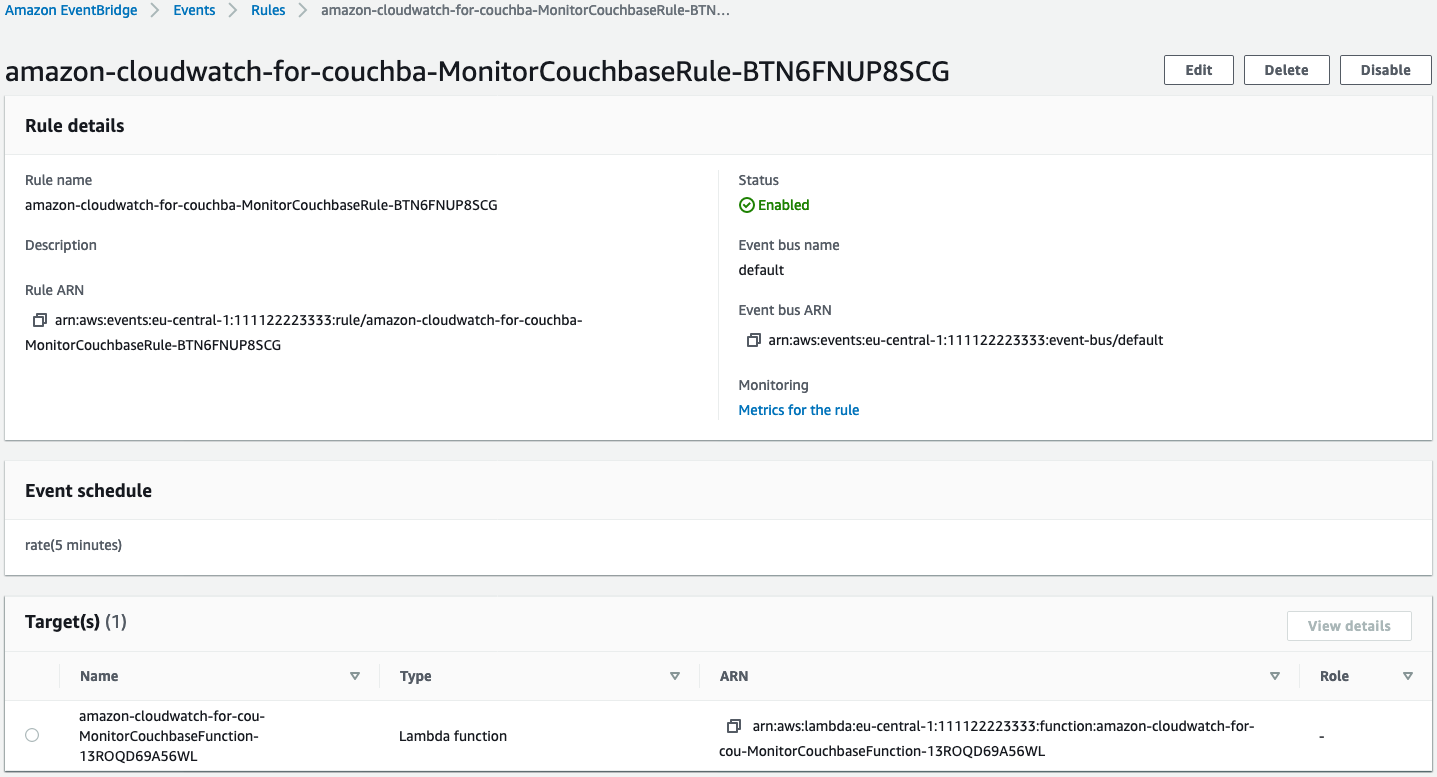Sort targets by Role column arrow
The width and height of the screenshot is (1437, 777).
tap(1408, 676)
